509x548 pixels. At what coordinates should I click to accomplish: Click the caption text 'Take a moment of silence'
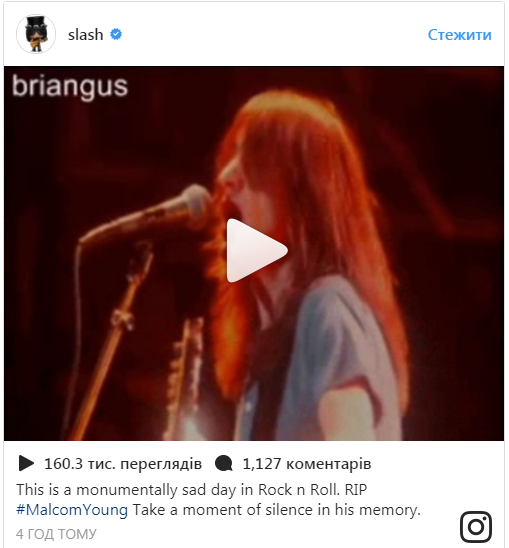click(x=223, y=510)
